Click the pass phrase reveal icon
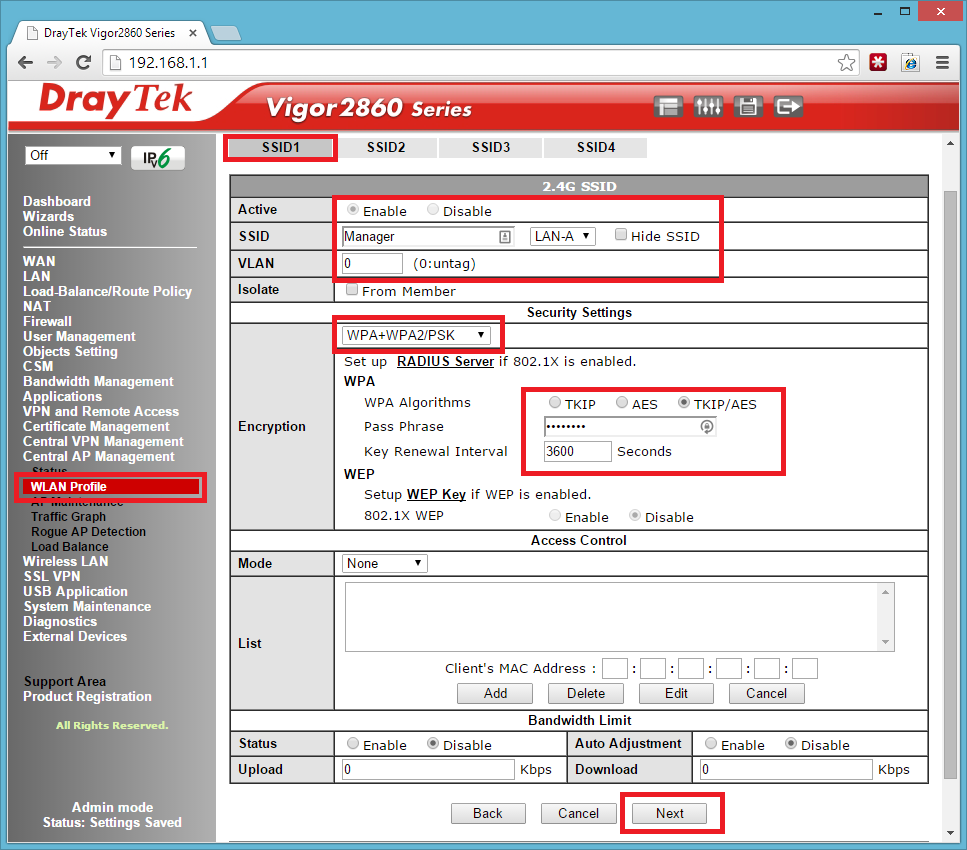The height and width of the screenshot is (850, 967). click(x=707, y=427)
